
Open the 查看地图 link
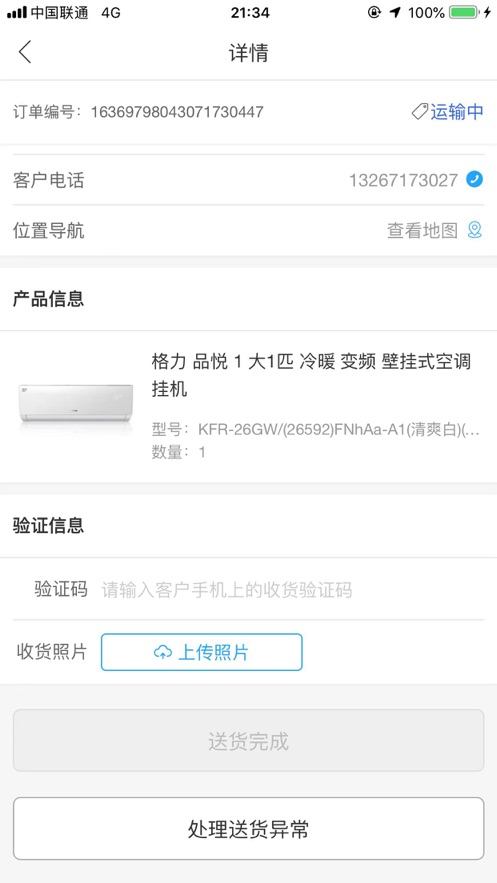click(422, 230)
